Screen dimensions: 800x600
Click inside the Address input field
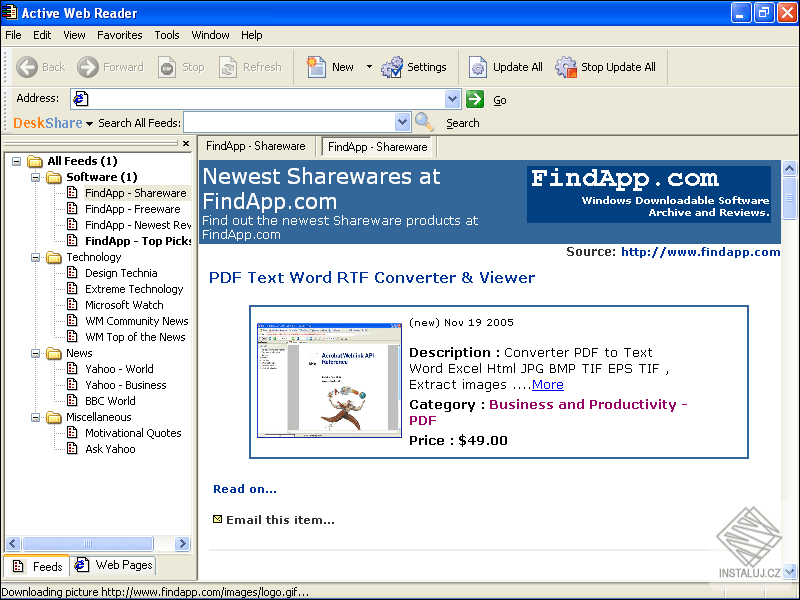(x=266, y=99)
